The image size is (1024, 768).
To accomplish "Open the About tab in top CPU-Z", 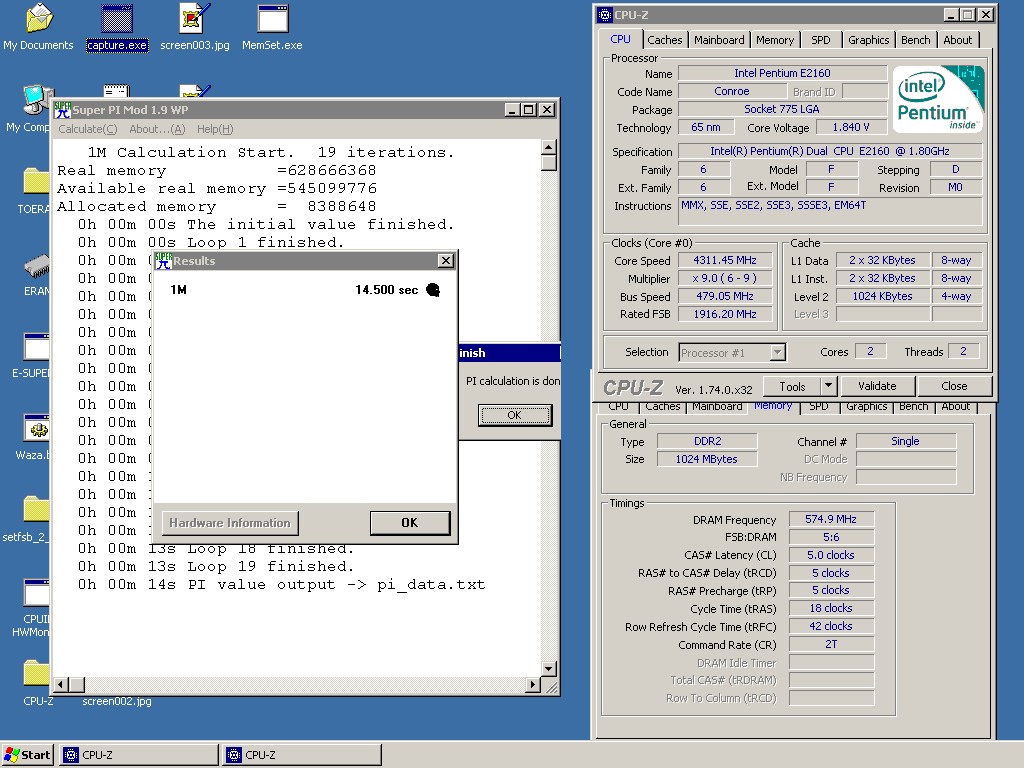I will coord(957,40).
